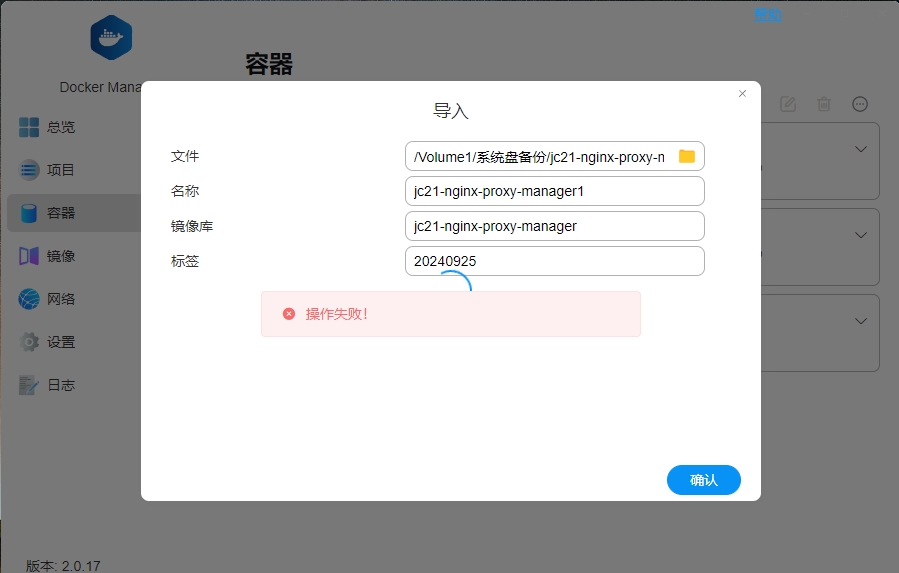Click the 设置 gear icon
The width and height of the screenshot is (899, 573).
click(29, 342)
